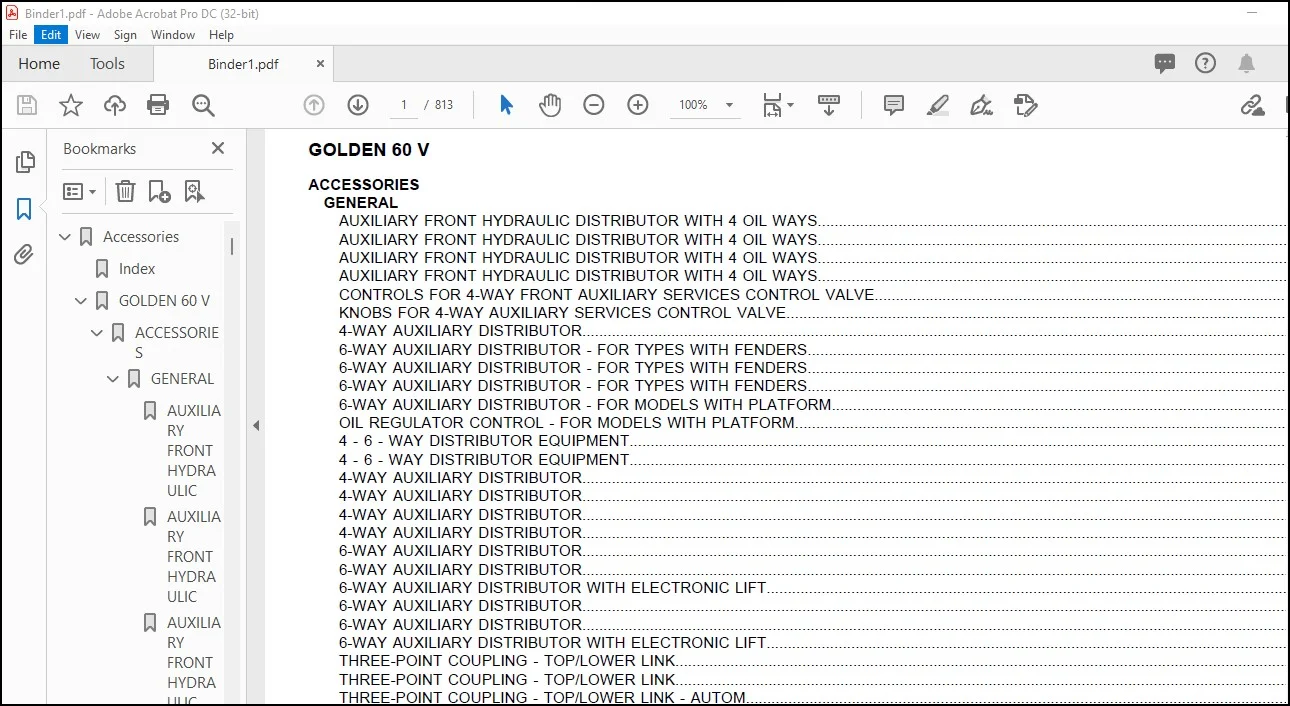
Task: Print the document
Action: (158, 105)
